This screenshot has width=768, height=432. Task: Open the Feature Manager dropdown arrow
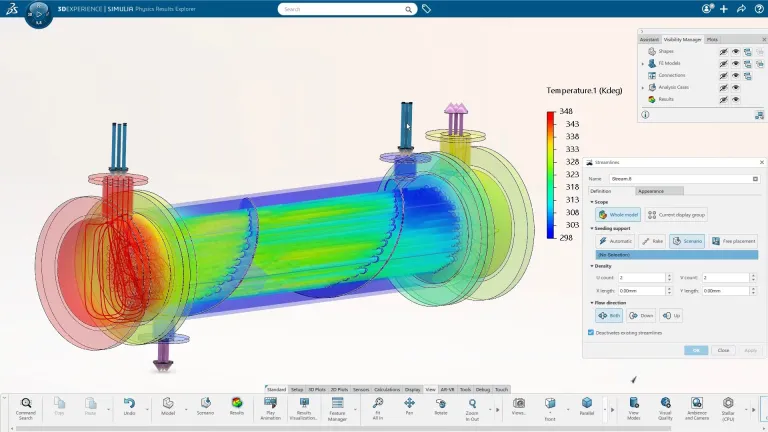(x=355, y=409)
